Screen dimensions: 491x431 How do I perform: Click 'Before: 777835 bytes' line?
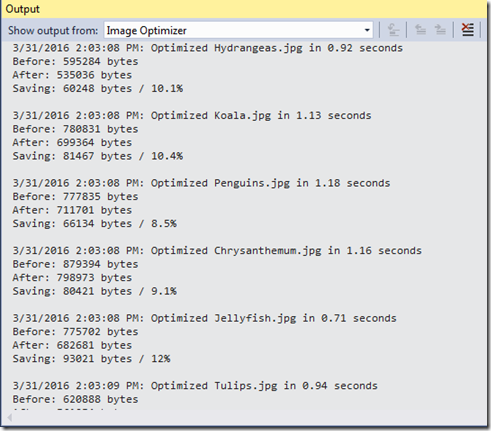coord(75,197)
